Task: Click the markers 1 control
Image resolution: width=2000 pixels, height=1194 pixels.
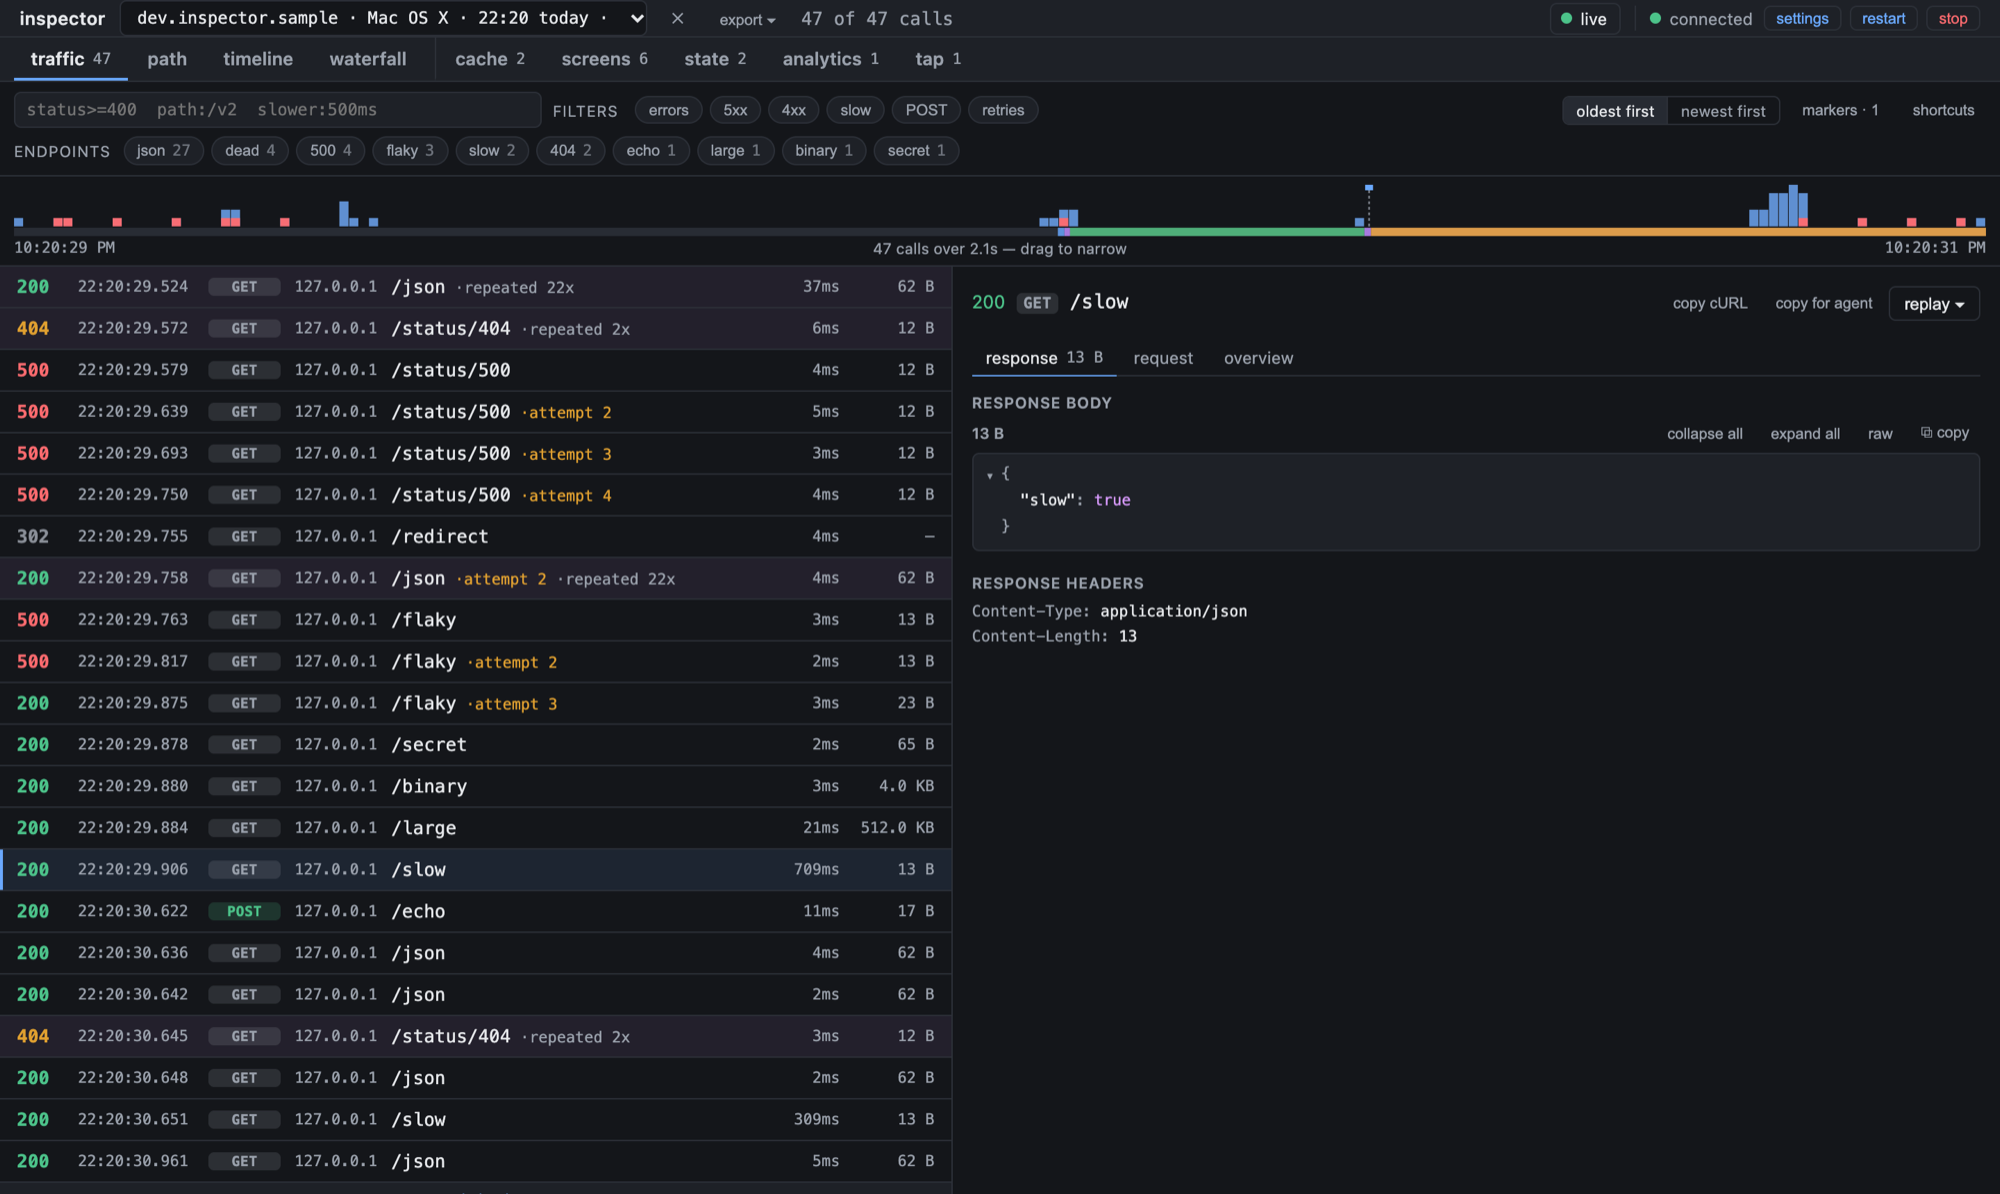Action: pyautogui.click(x=1840, y=110)
